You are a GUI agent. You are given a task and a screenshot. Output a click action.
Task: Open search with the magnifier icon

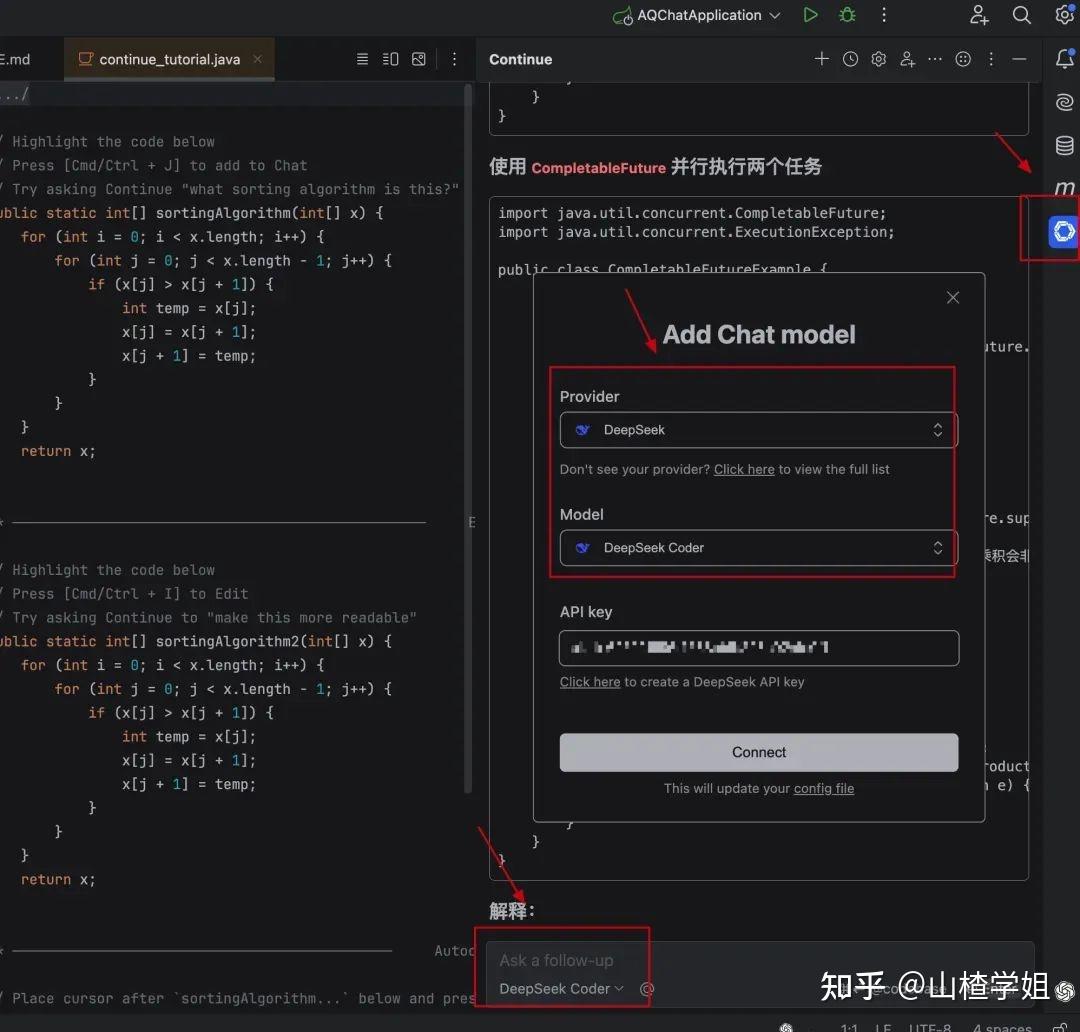(x=1021, y=15)
